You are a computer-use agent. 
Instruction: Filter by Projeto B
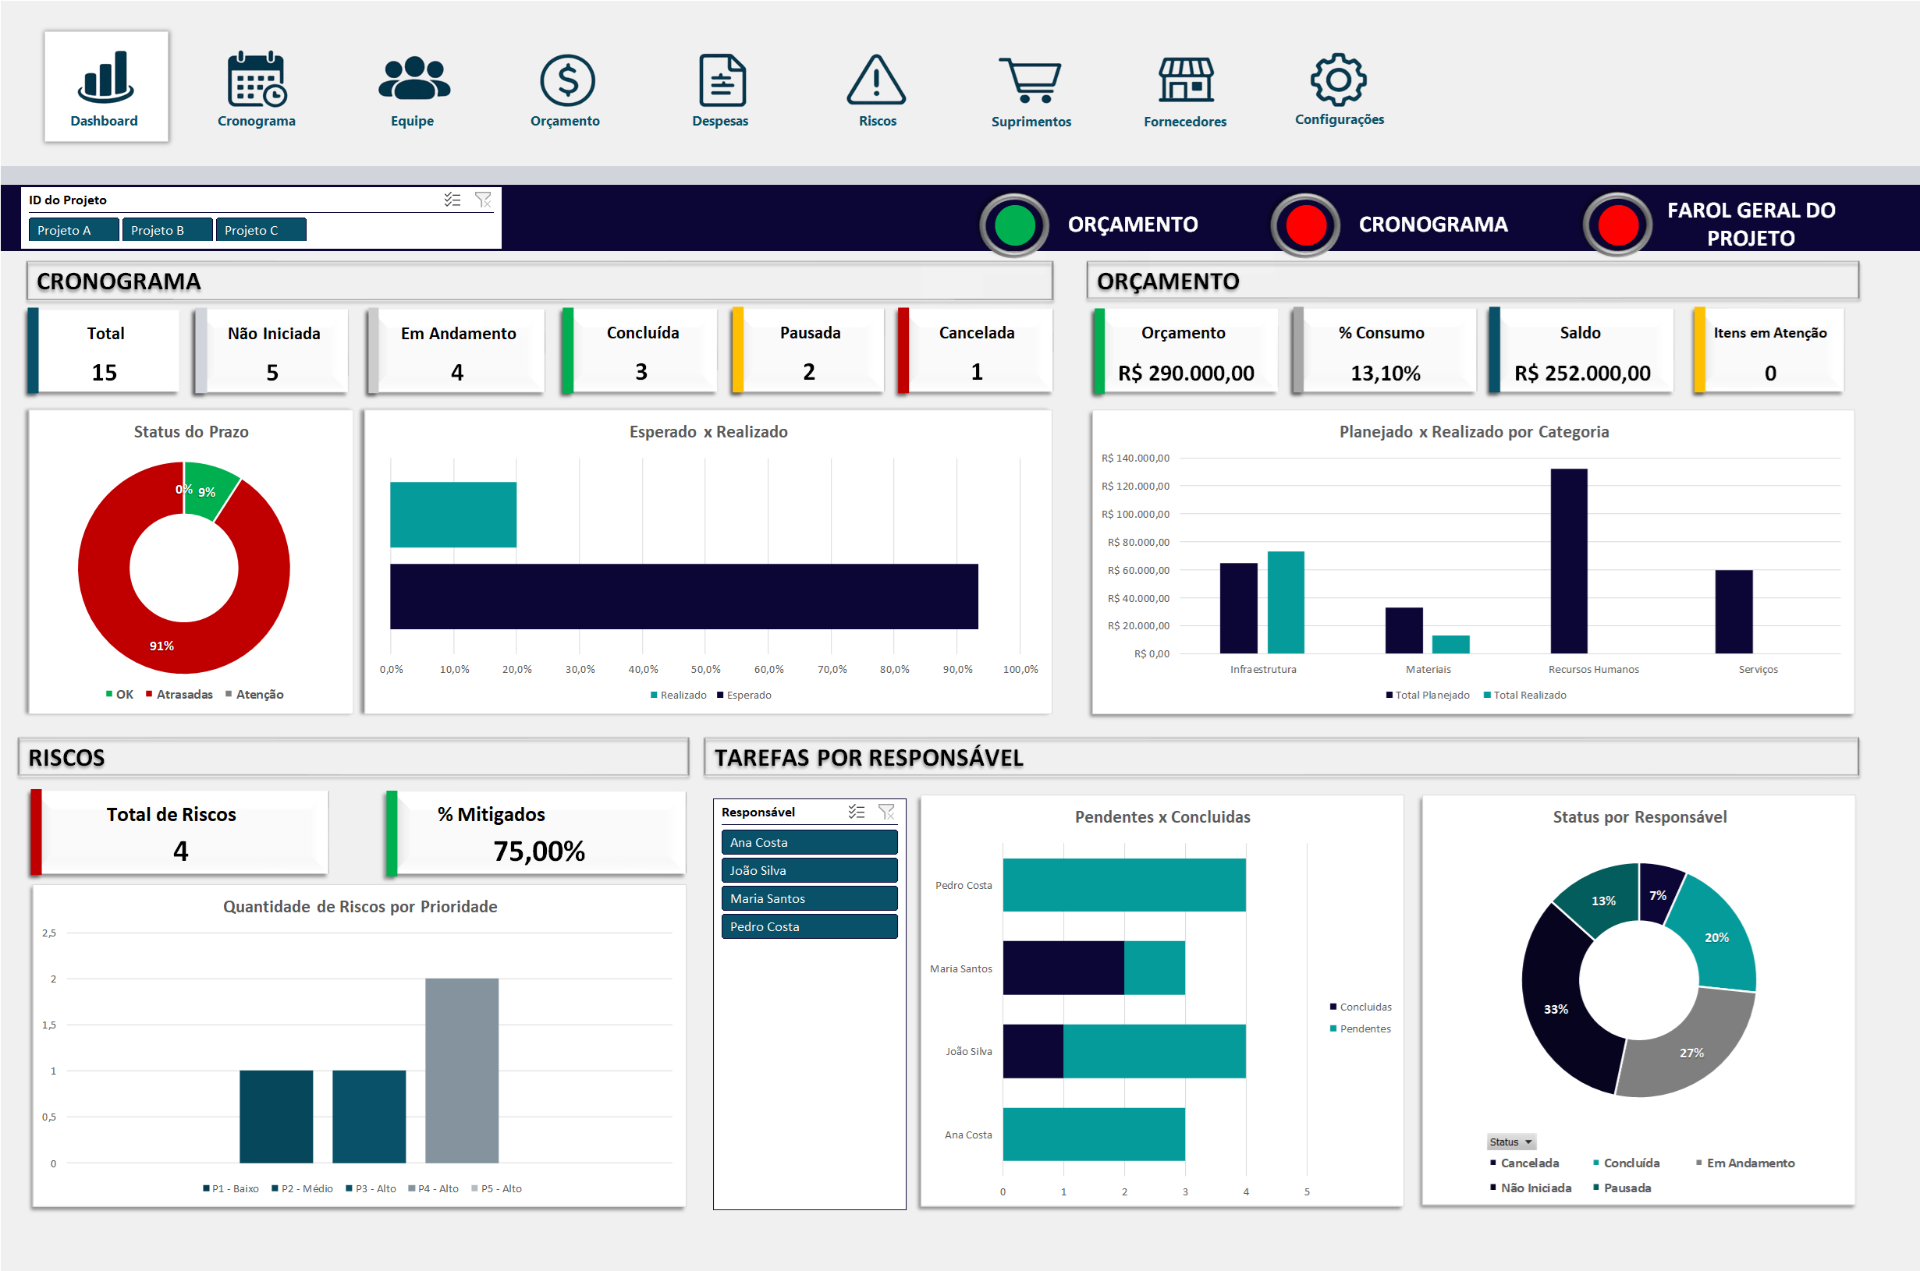pos(167,230)
